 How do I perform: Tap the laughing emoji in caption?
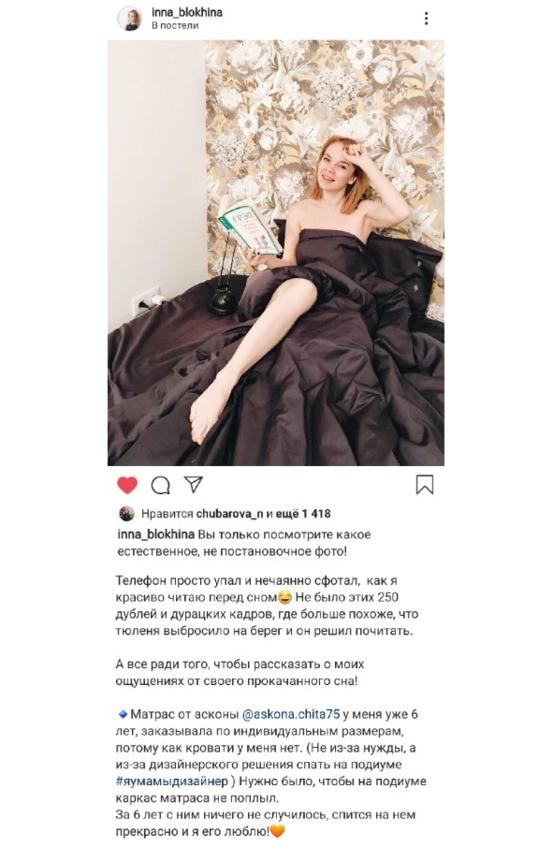coord(285,597)
